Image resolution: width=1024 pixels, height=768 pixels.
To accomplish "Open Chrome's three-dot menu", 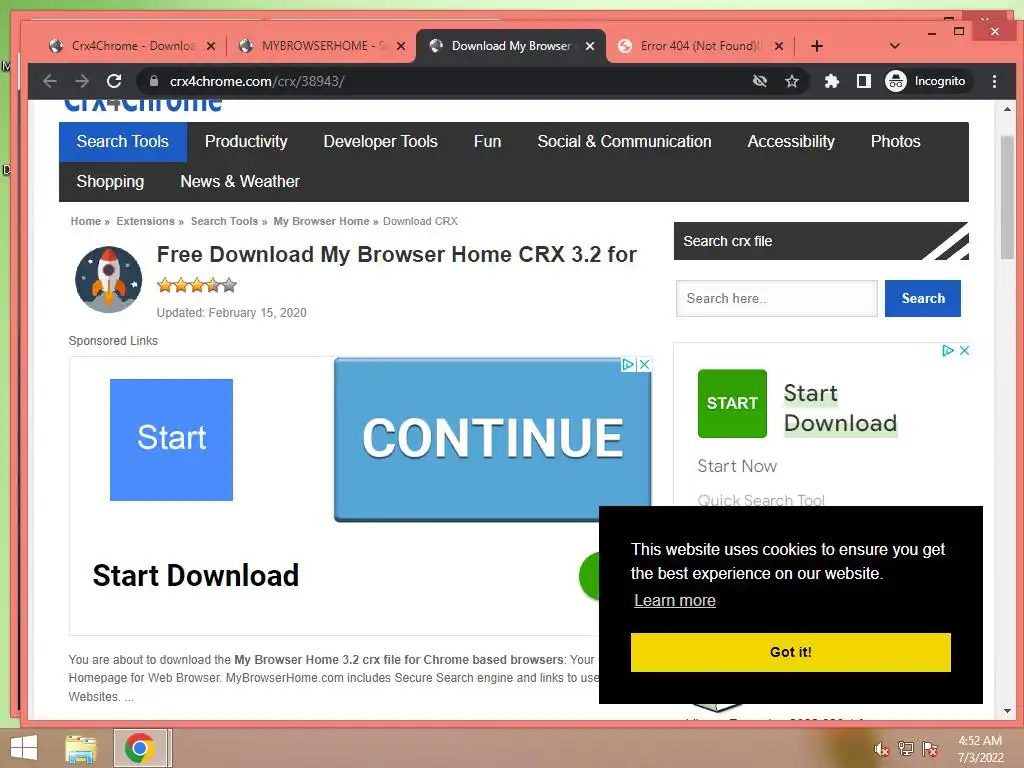I will click(995, 81).
